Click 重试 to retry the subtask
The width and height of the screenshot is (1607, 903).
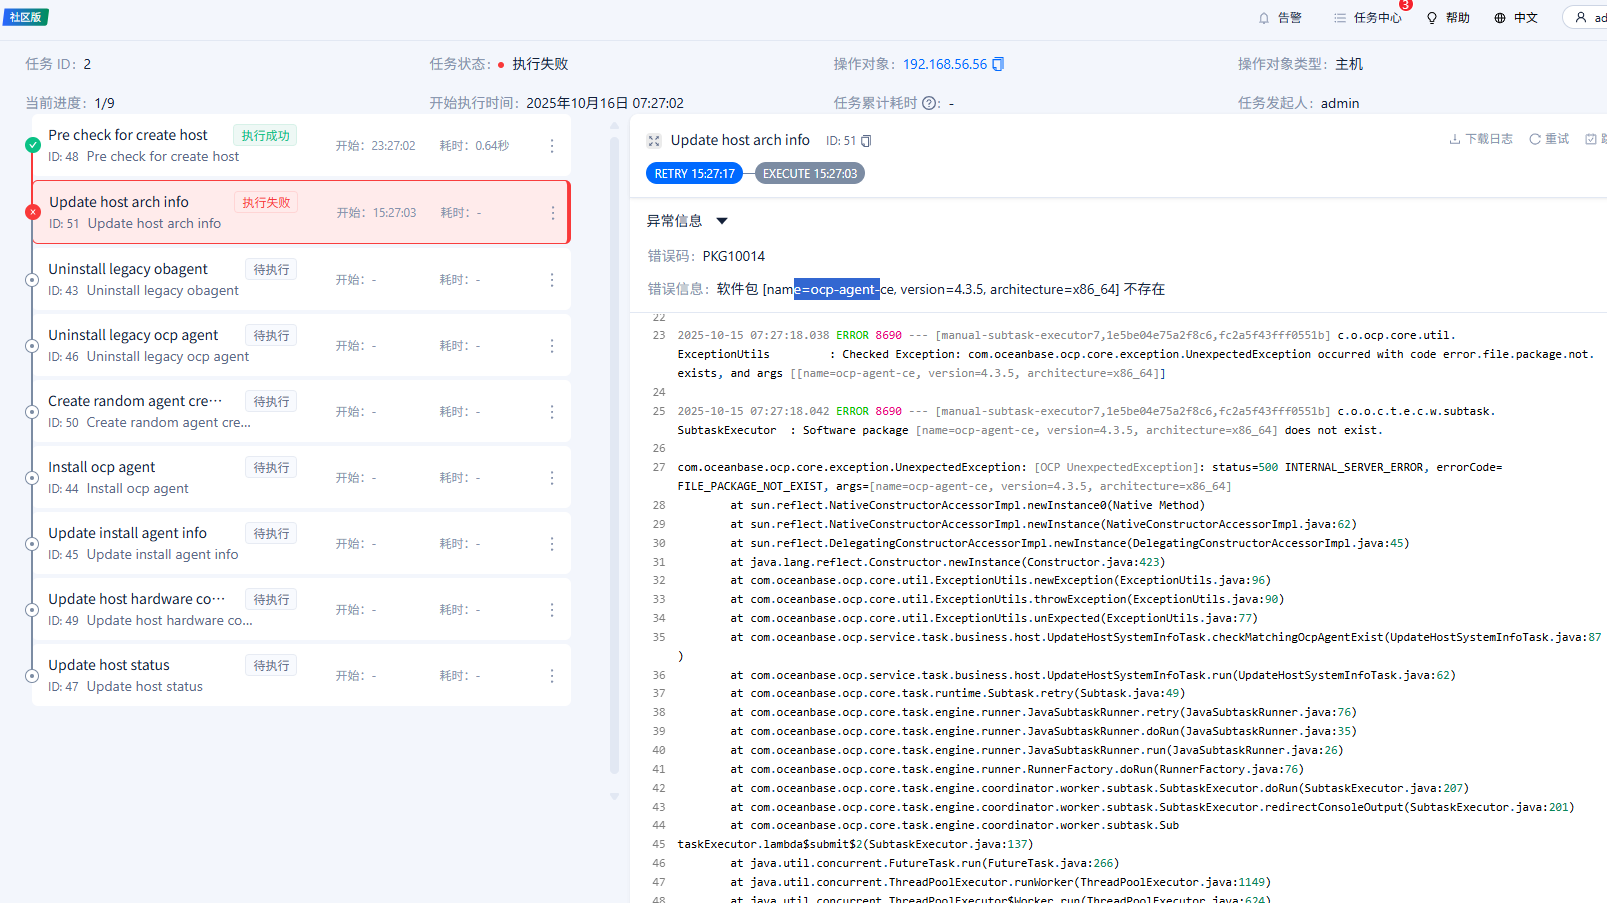(1549, 139)
